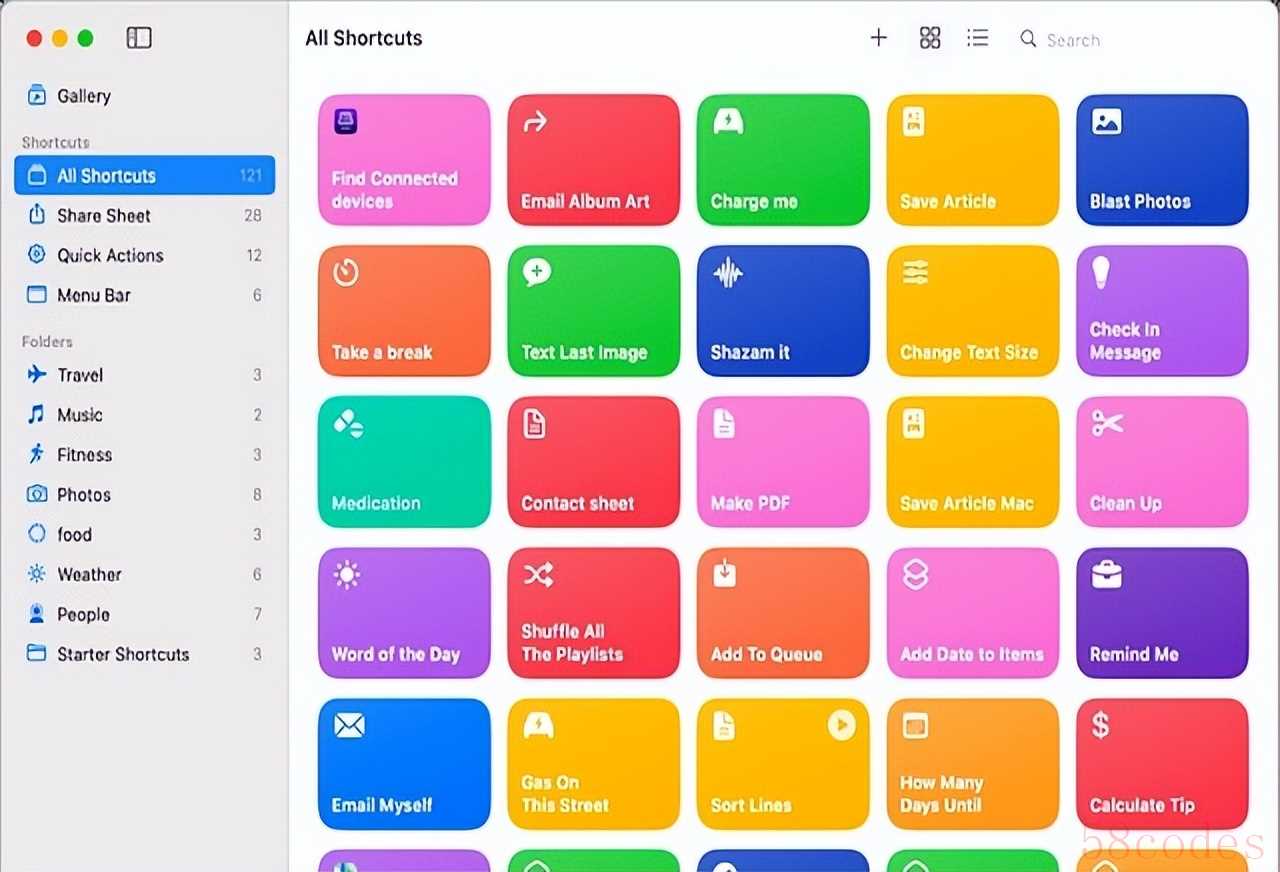The width and height of the screenshot is (1280, 872).
Task: Open the Gallery
Action: click(x=83, y=96)
